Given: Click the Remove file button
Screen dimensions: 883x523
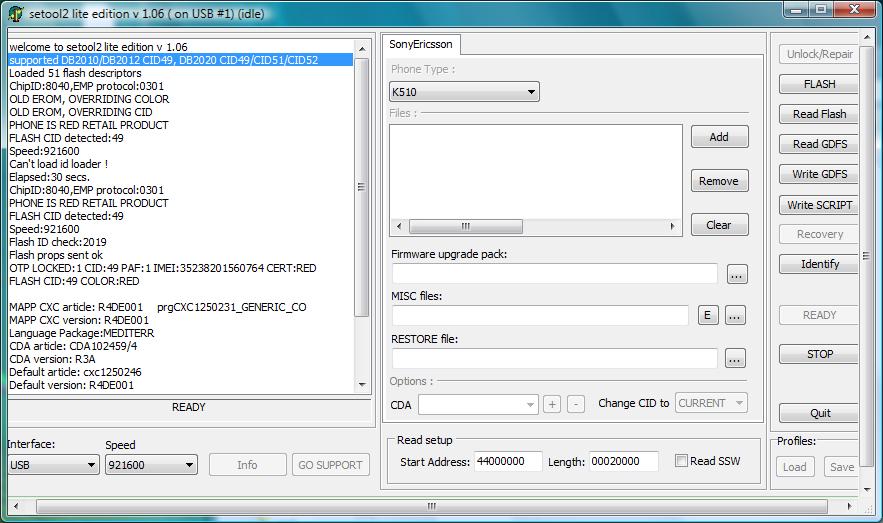Looking at the screenshot, I should (719, 181).
